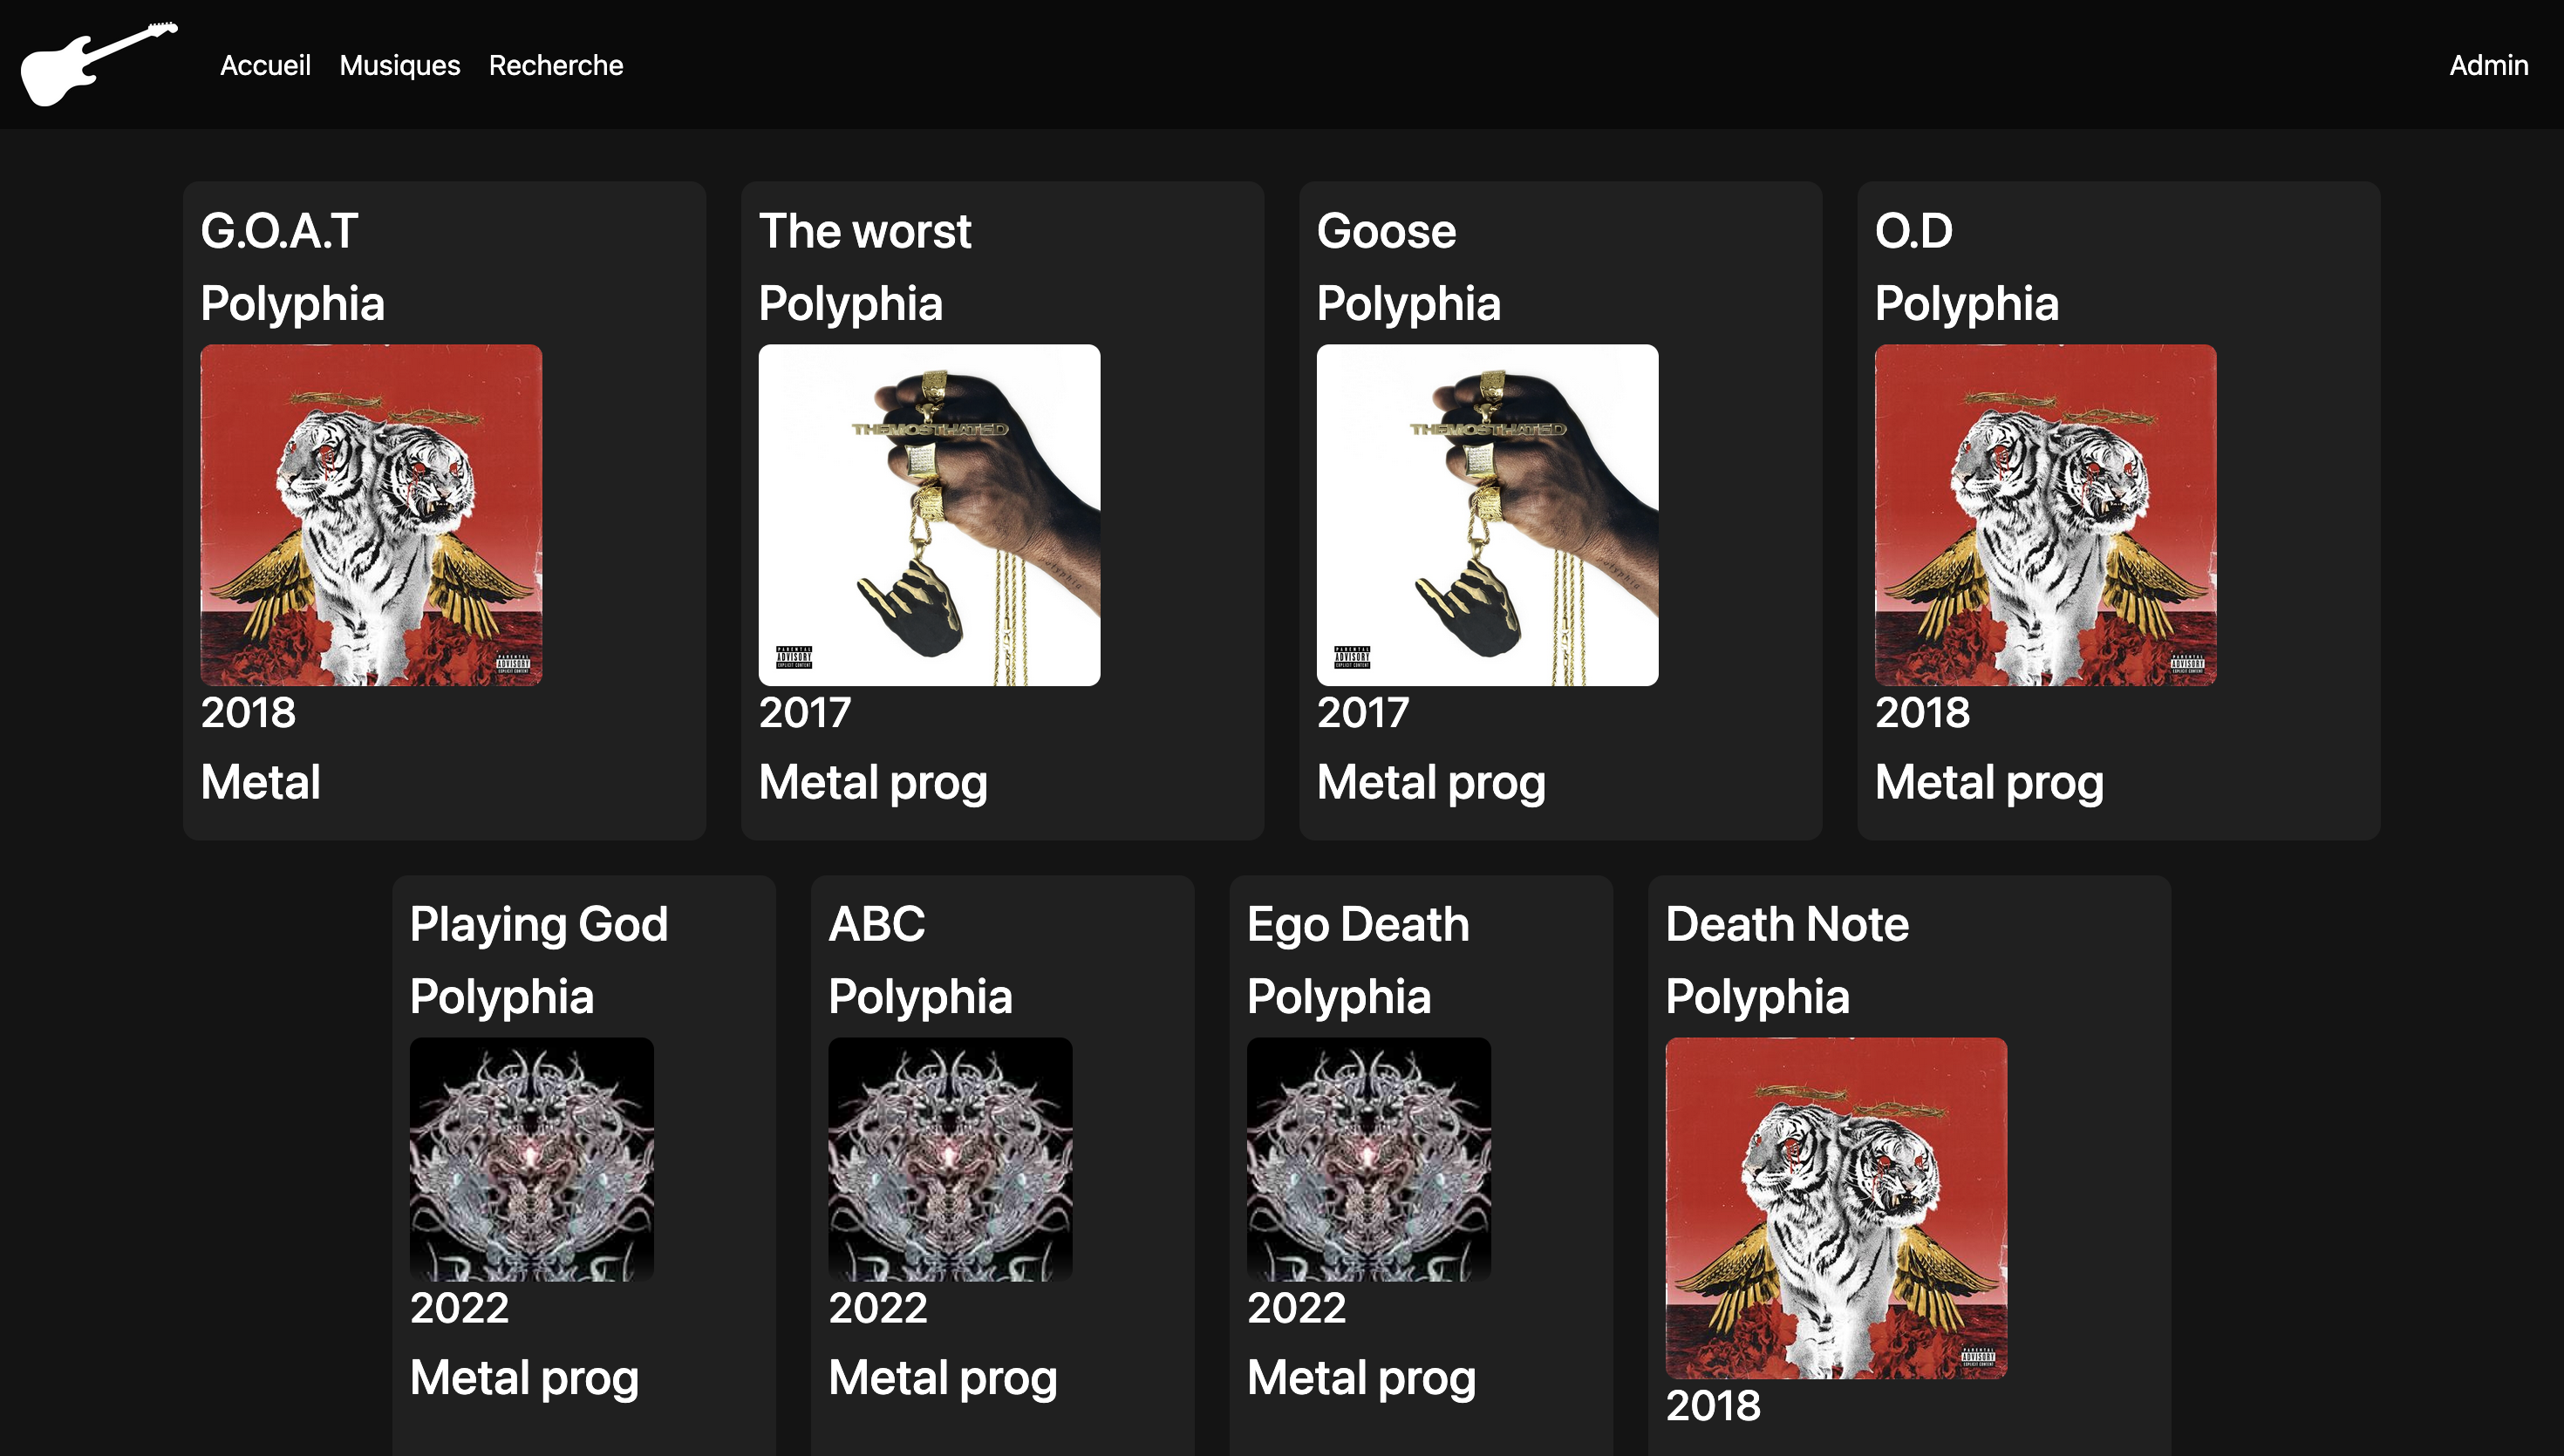Click year 2022 on Ego Death card
Viewport: 2564px width, 1456px height.
(1296, 1308)
